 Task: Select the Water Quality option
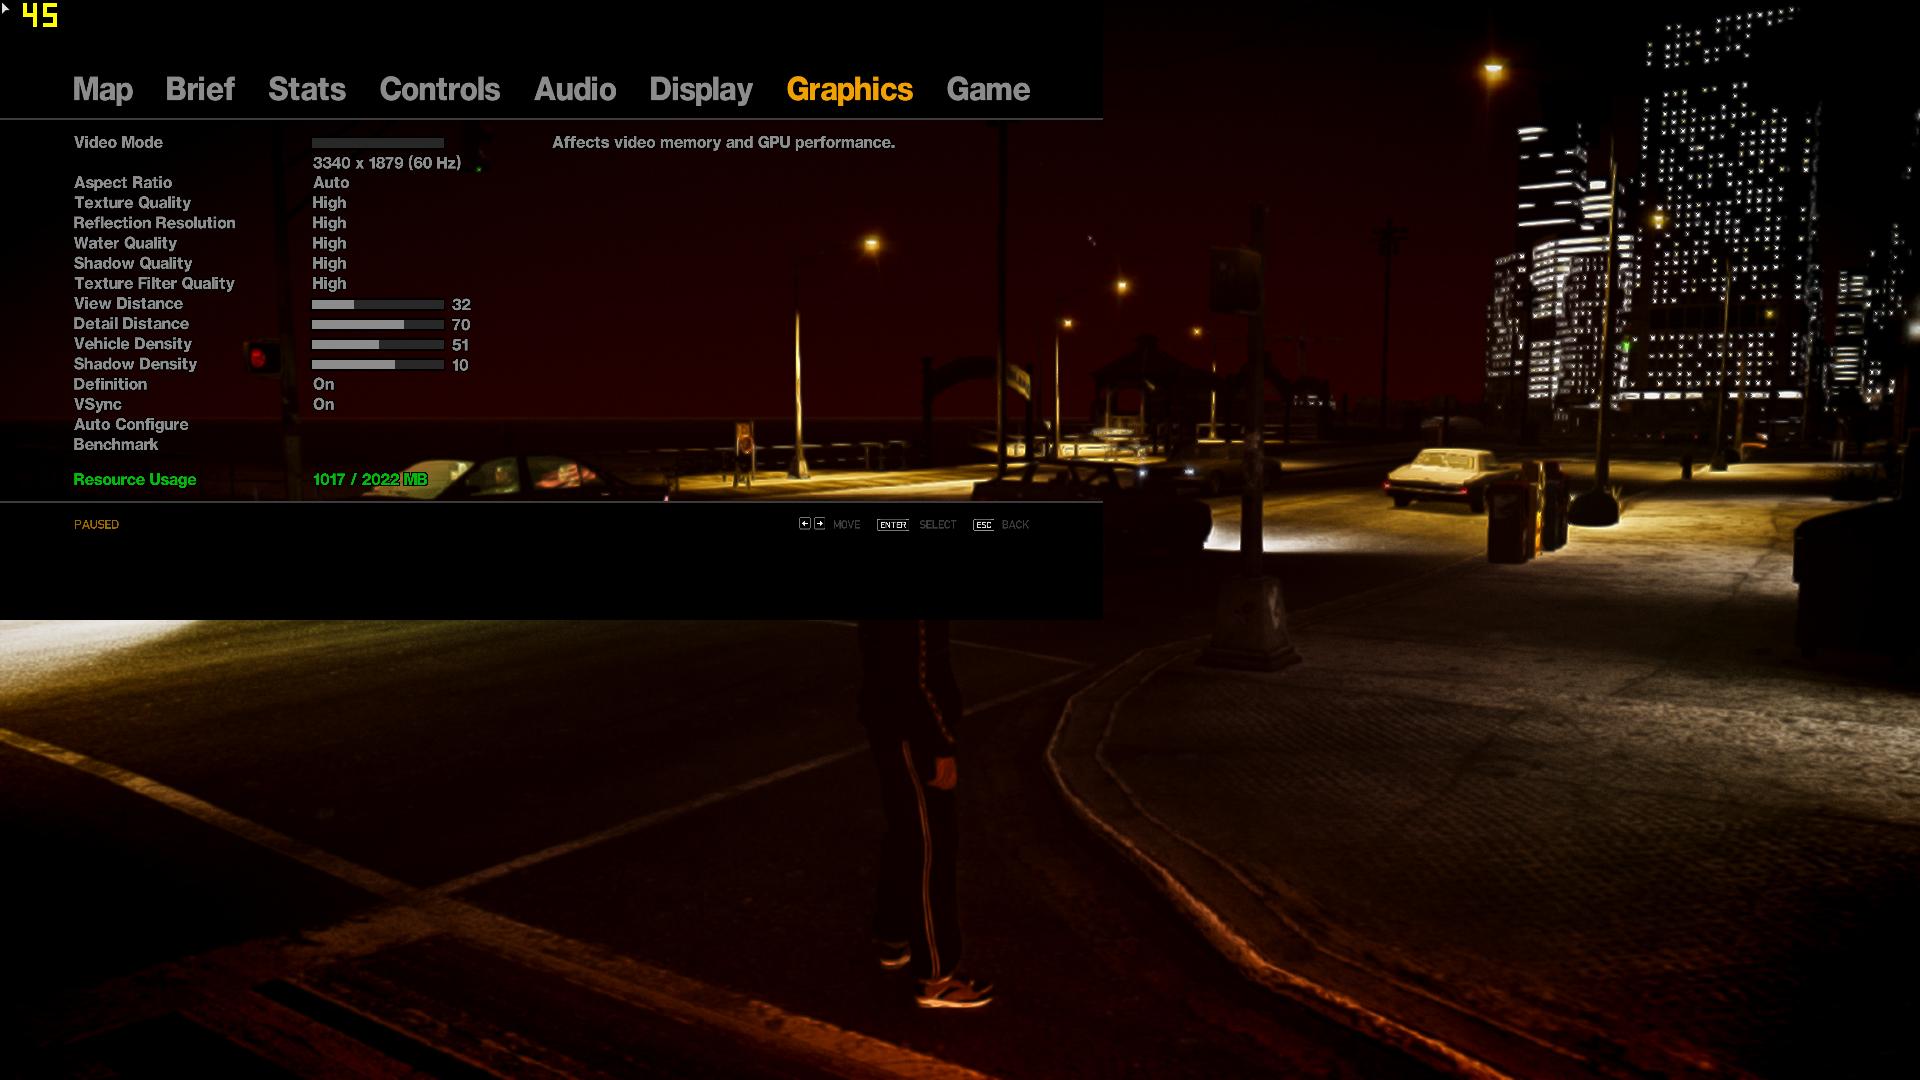tap(125, 243)
